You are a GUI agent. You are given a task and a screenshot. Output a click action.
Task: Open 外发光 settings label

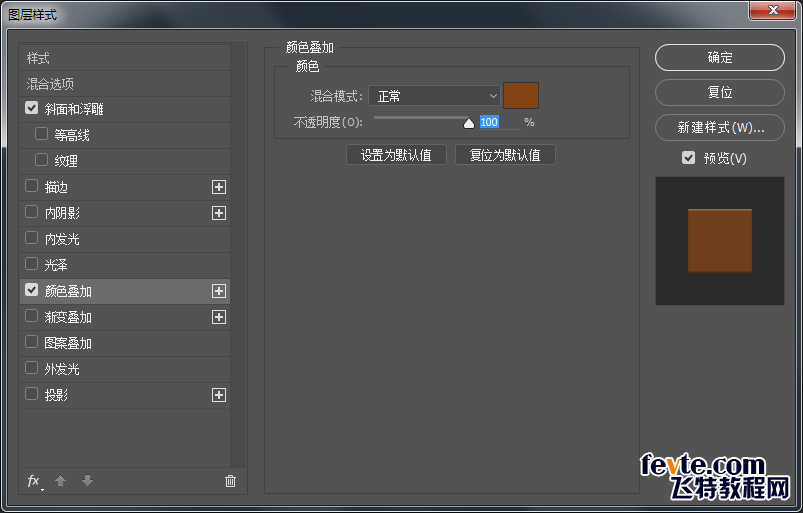(x=62, y=369)
